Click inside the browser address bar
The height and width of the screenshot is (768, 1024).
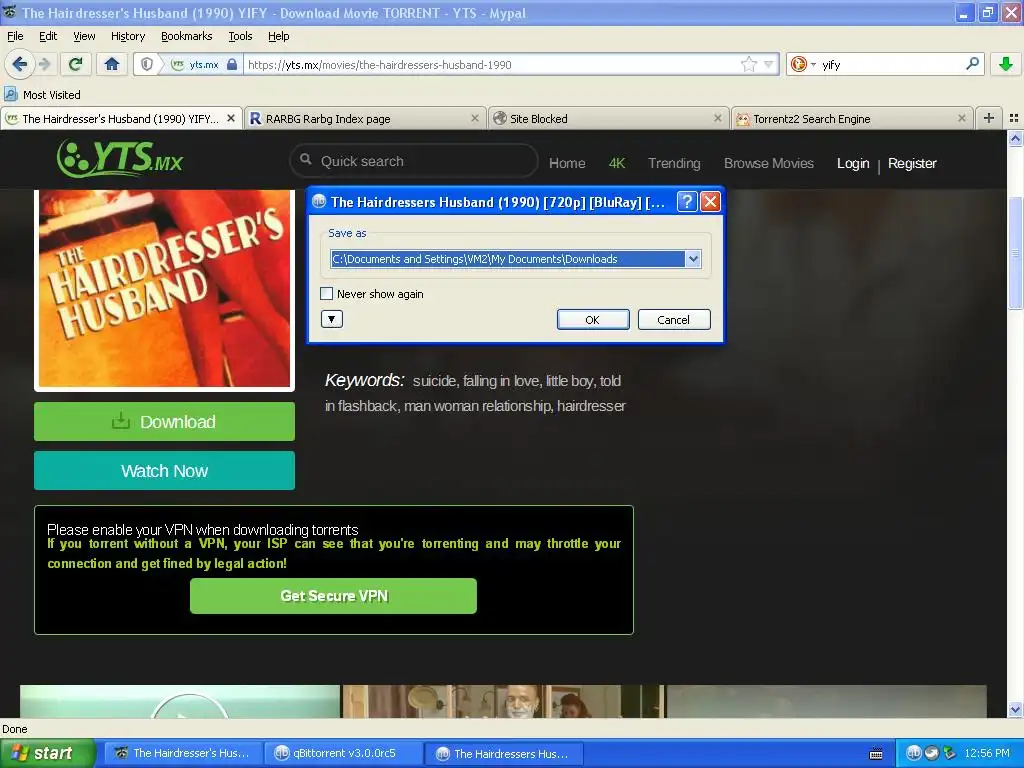click(493, 65)
